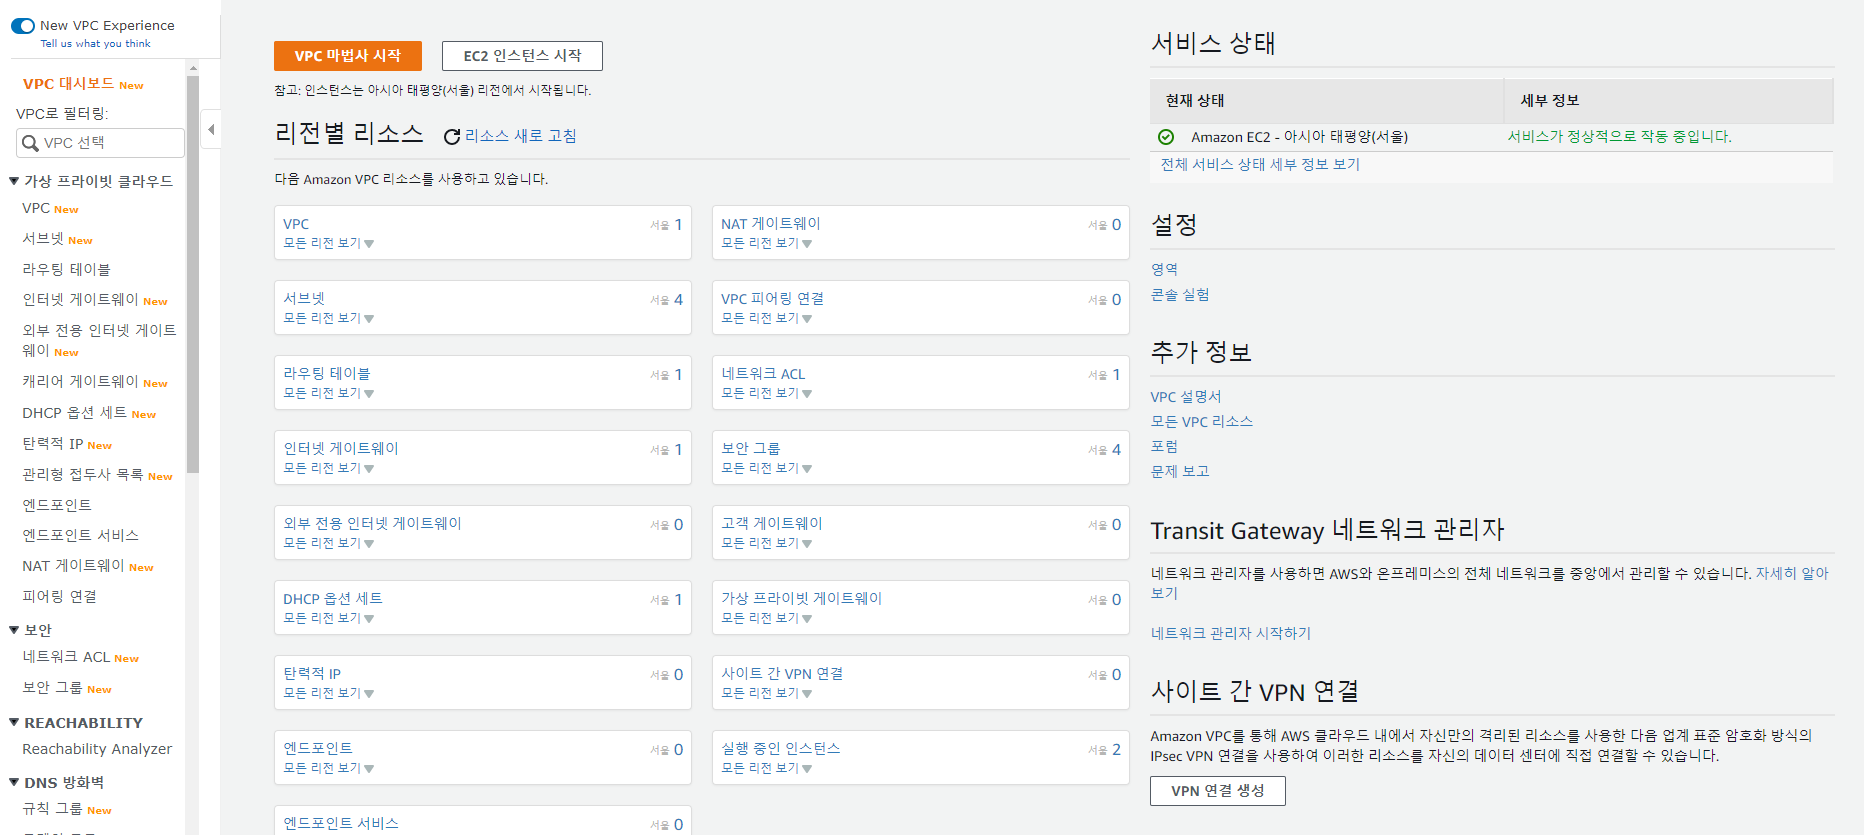Select 보안 그룹 in the sidebar
1864x835 pixels.
[x=53, y=688]
